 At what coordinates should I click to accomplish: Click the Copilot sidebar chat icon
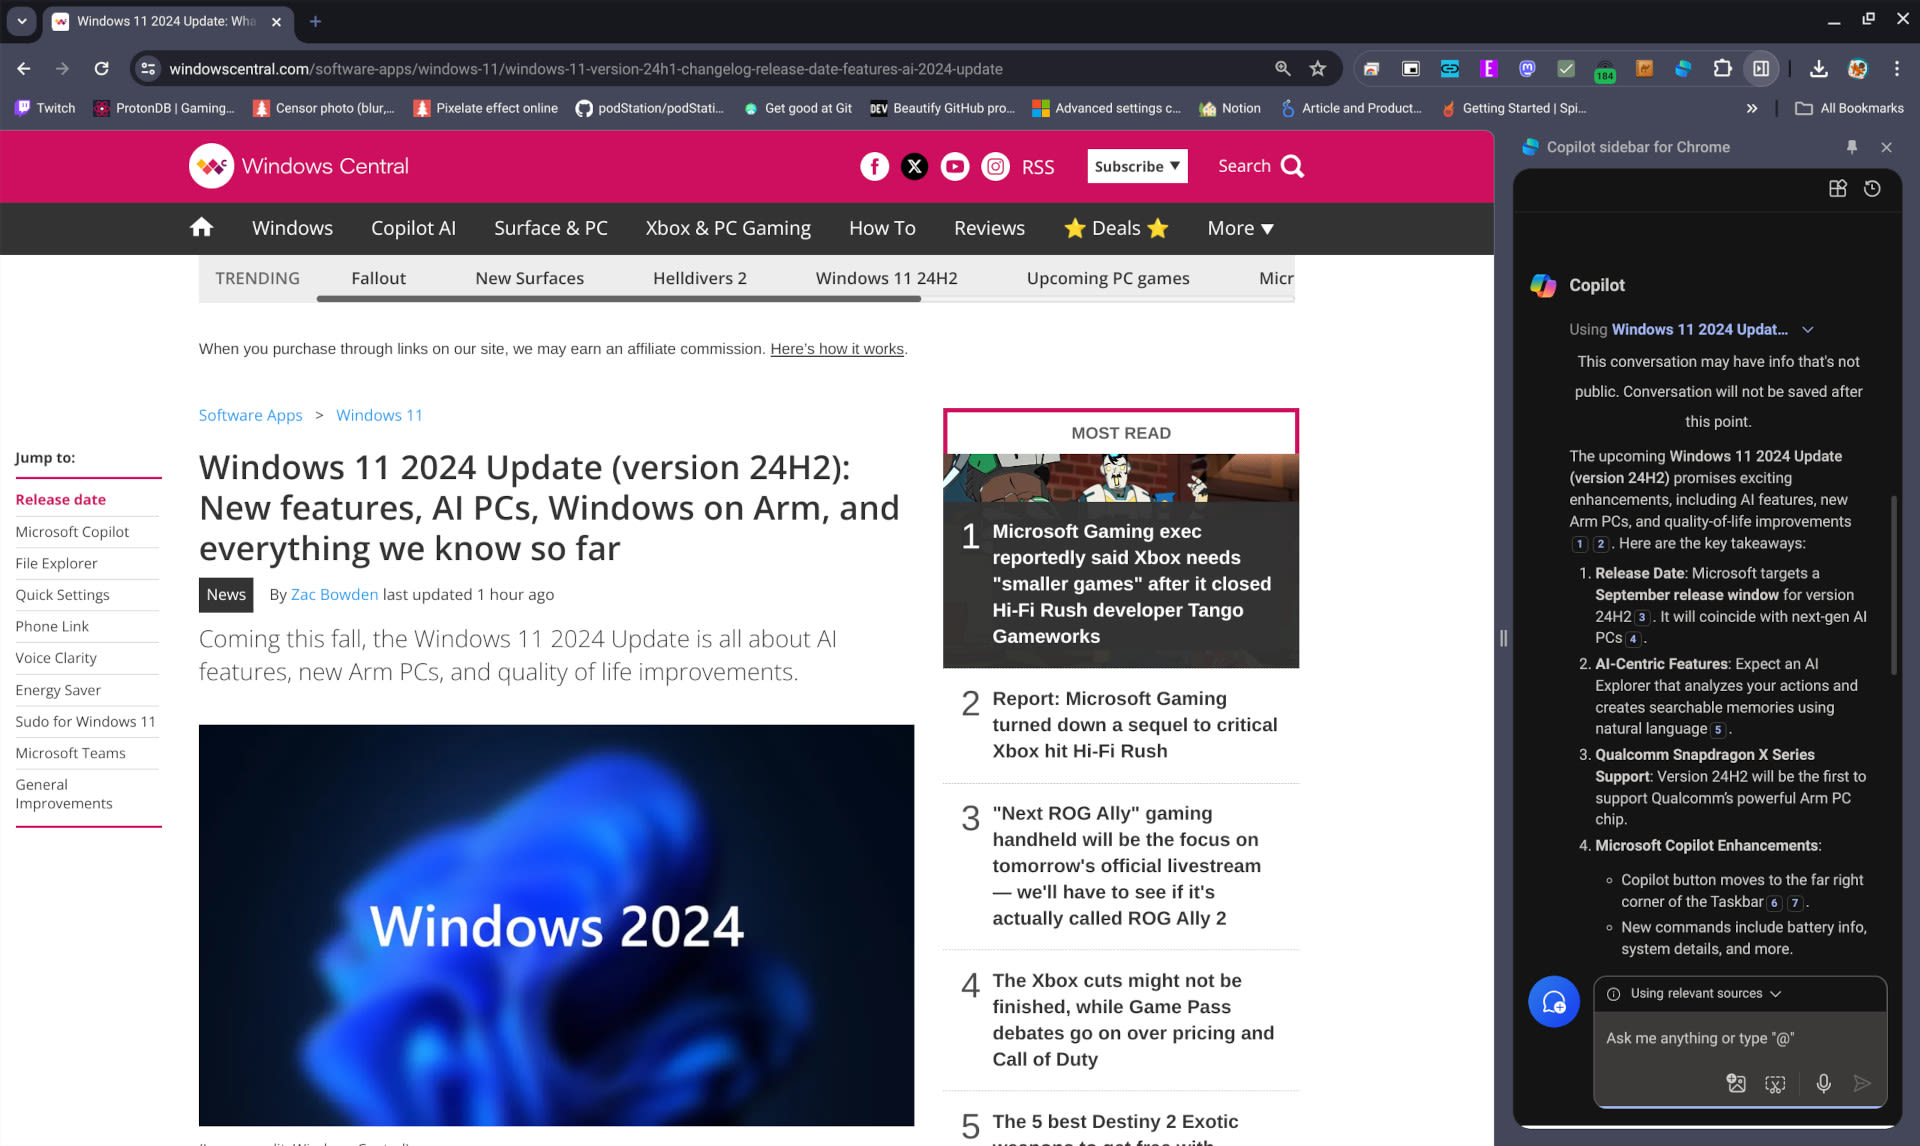tap(1553, 1000)
